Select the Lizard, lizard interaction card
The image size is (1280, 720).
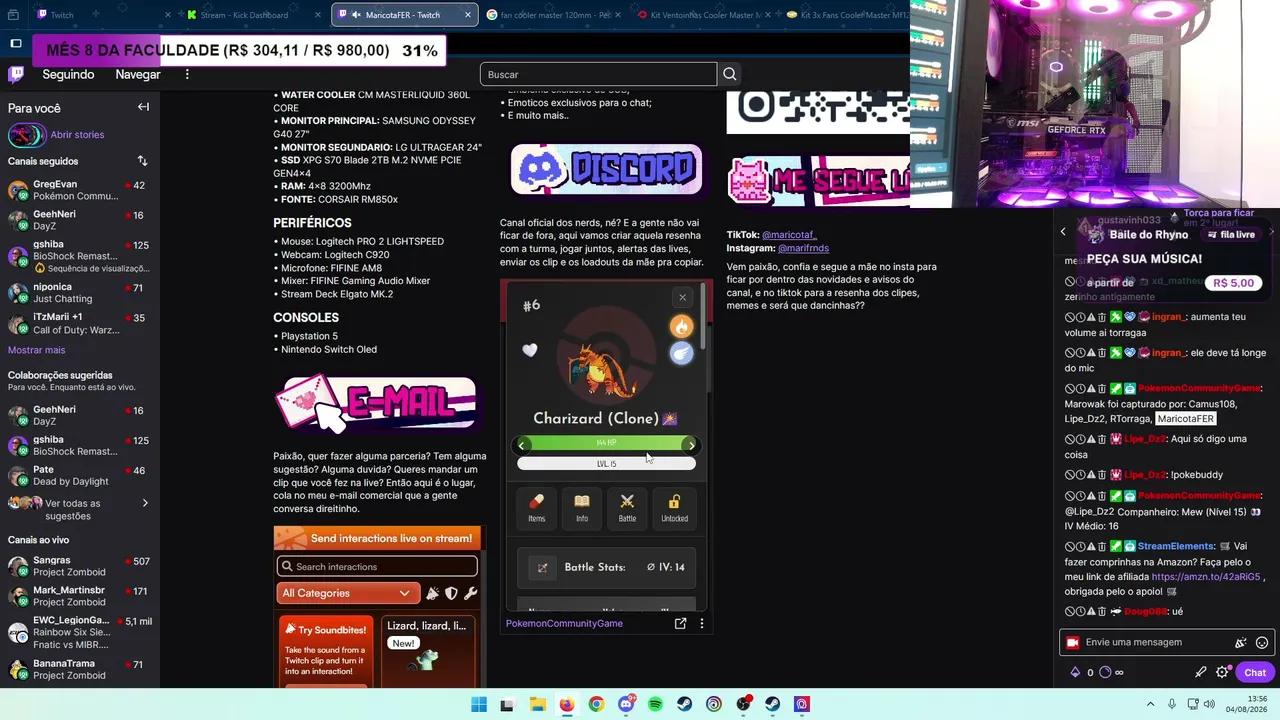pyautogui.click(x=428, y=651)
